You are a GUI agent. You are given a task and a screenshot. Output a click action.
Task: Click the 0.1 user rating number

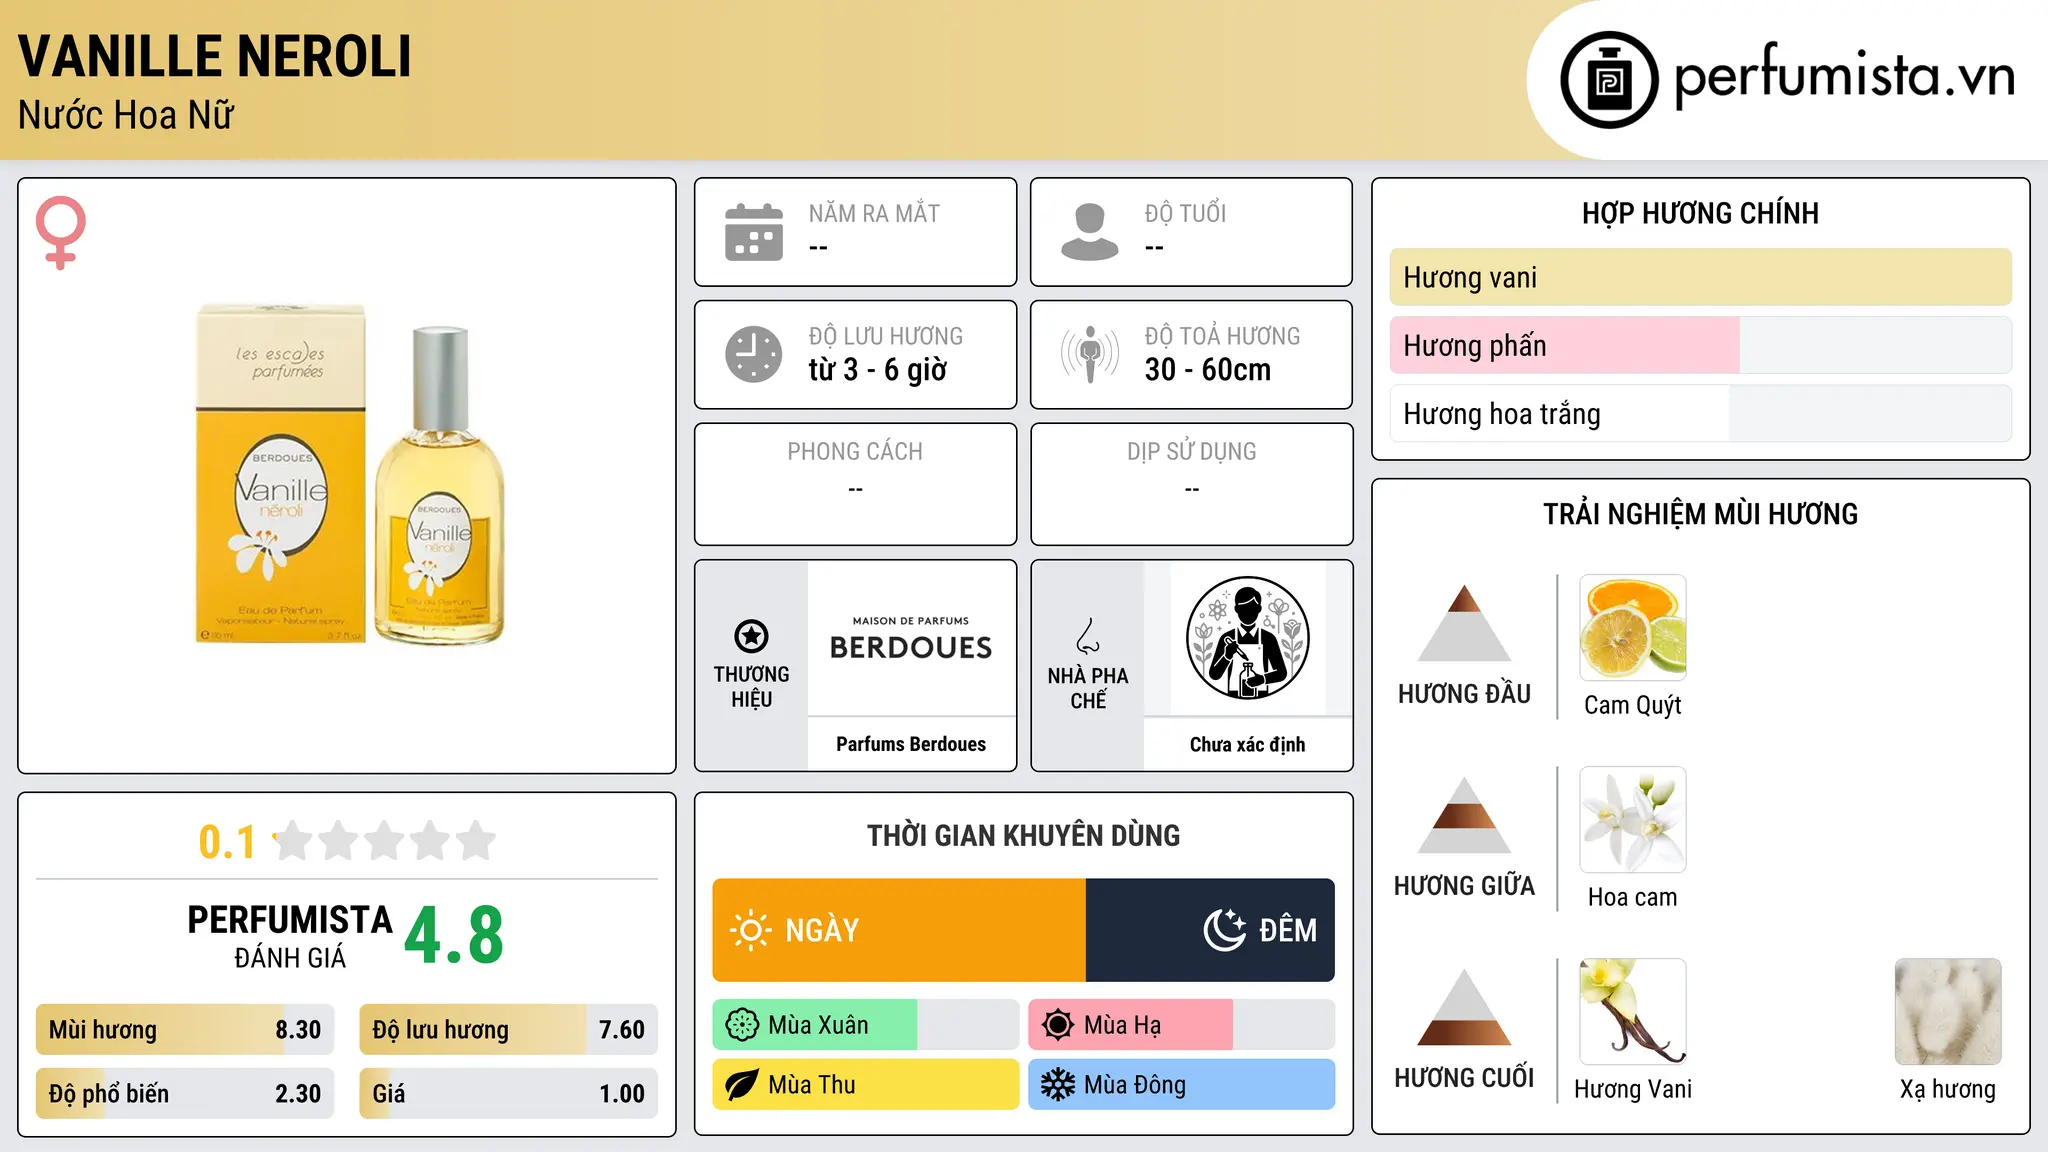[227, 842]
